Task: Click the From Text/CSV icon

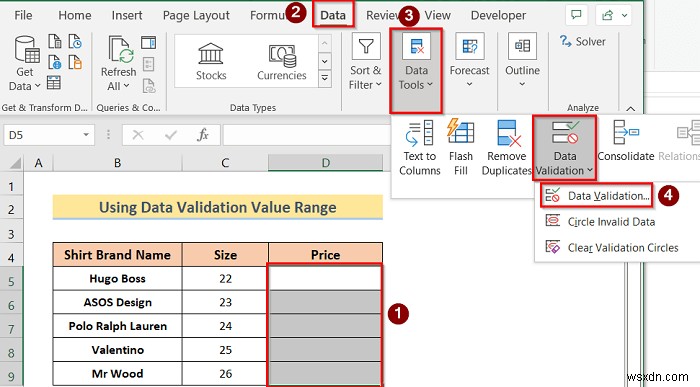Action: pos(54,42)
